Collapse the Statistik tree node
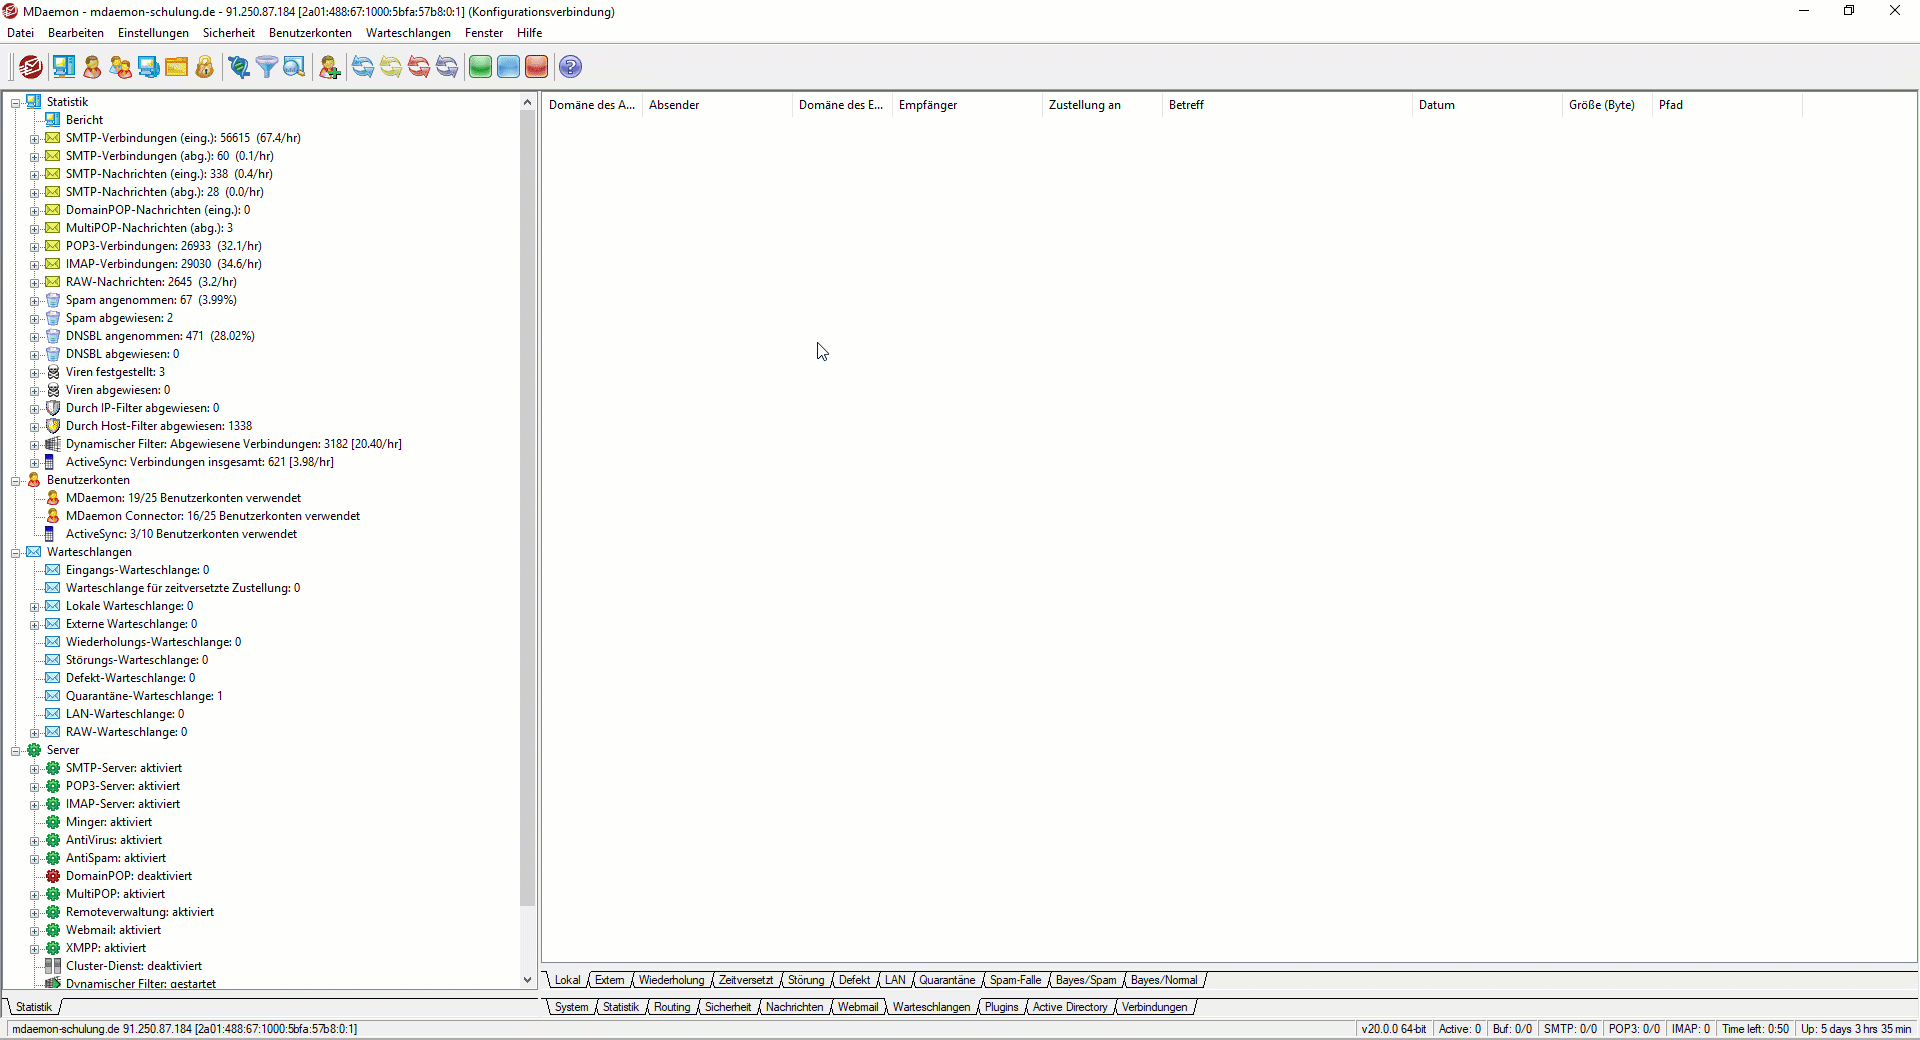1920x1040 pixels. click(x=16, y=103)
